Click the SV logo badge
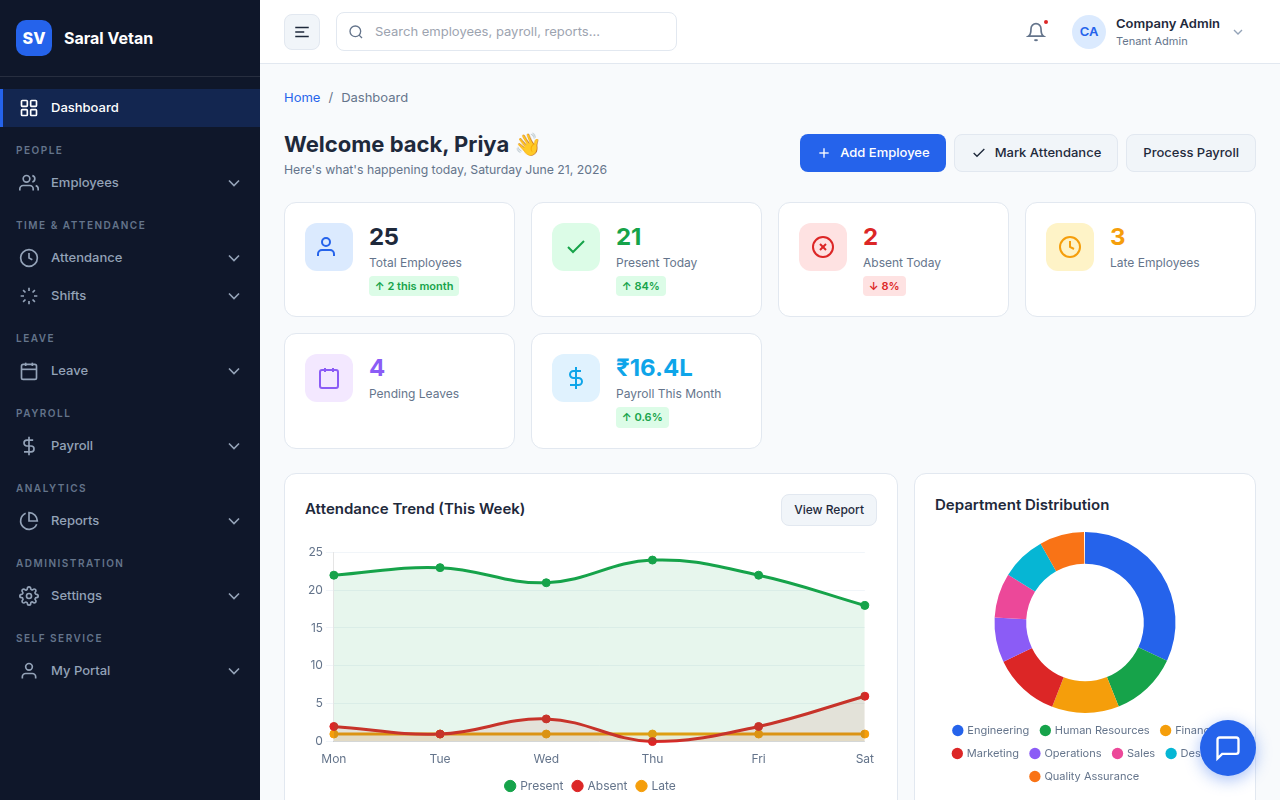 [x=34, y=38]
